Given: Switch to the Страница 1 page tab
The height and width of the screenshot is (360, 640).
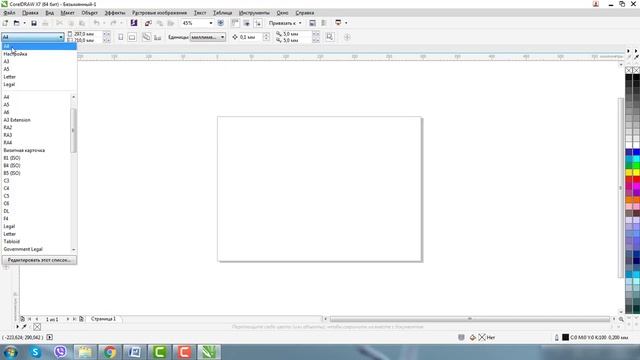Looking at the screenshot, I should (103, 319).
